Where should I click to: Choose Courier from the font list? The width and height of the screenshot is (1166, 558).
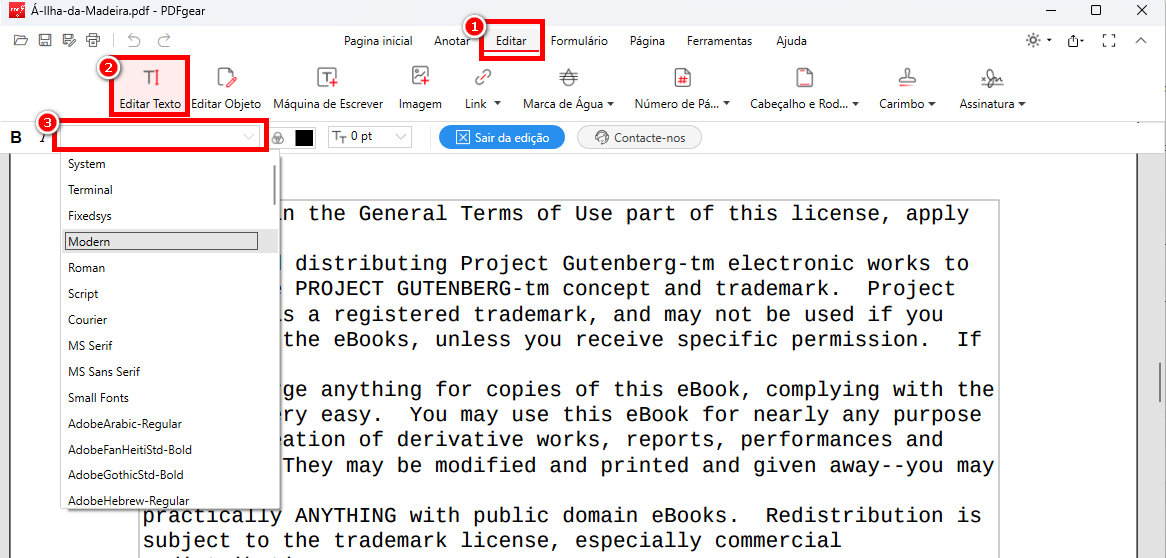(x=88, y=320)
